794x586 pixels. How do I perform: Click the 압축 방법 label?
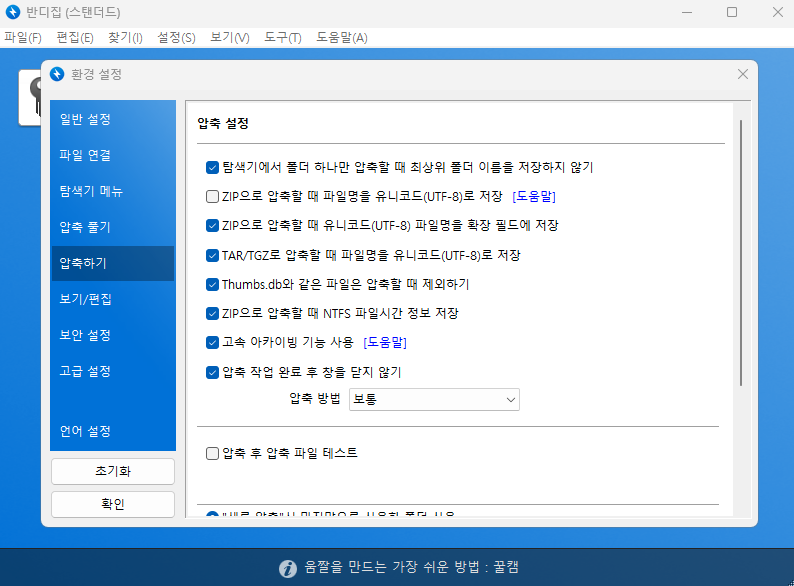pyautogui.click(x=314, y=399)
